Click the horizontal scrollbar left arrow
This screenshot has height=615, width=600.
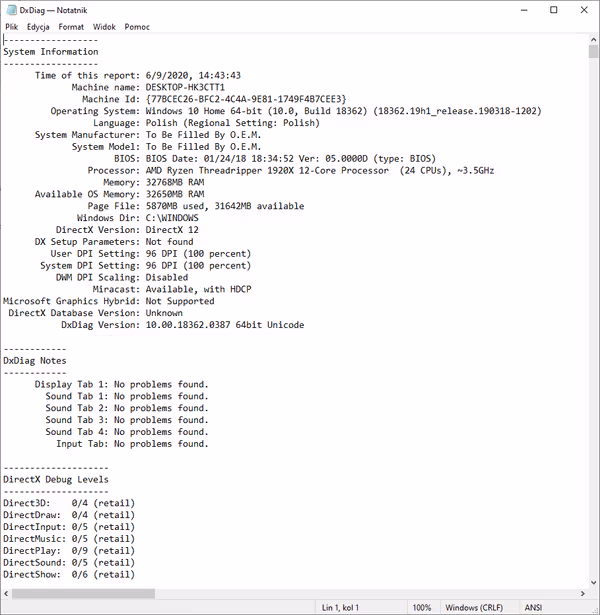(x=6, y=593)
